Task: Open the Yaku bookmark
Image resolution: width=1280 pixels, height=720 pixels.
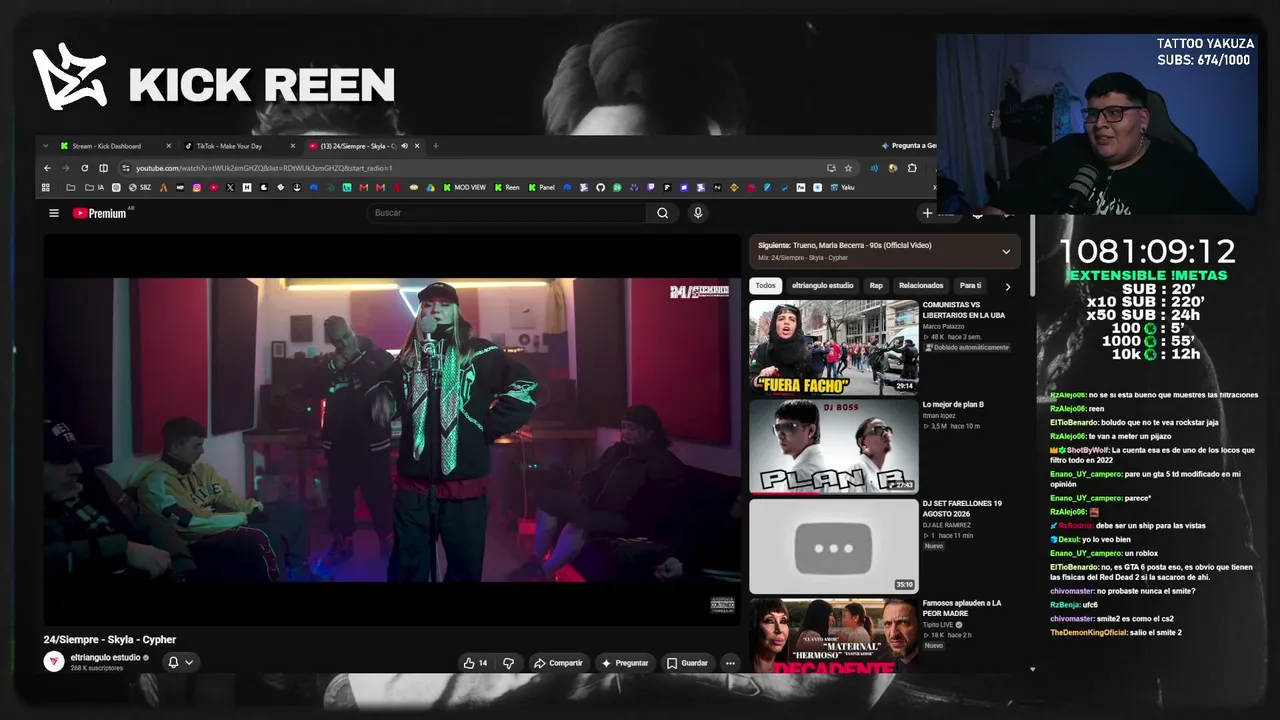Action: tap(841, 187)
